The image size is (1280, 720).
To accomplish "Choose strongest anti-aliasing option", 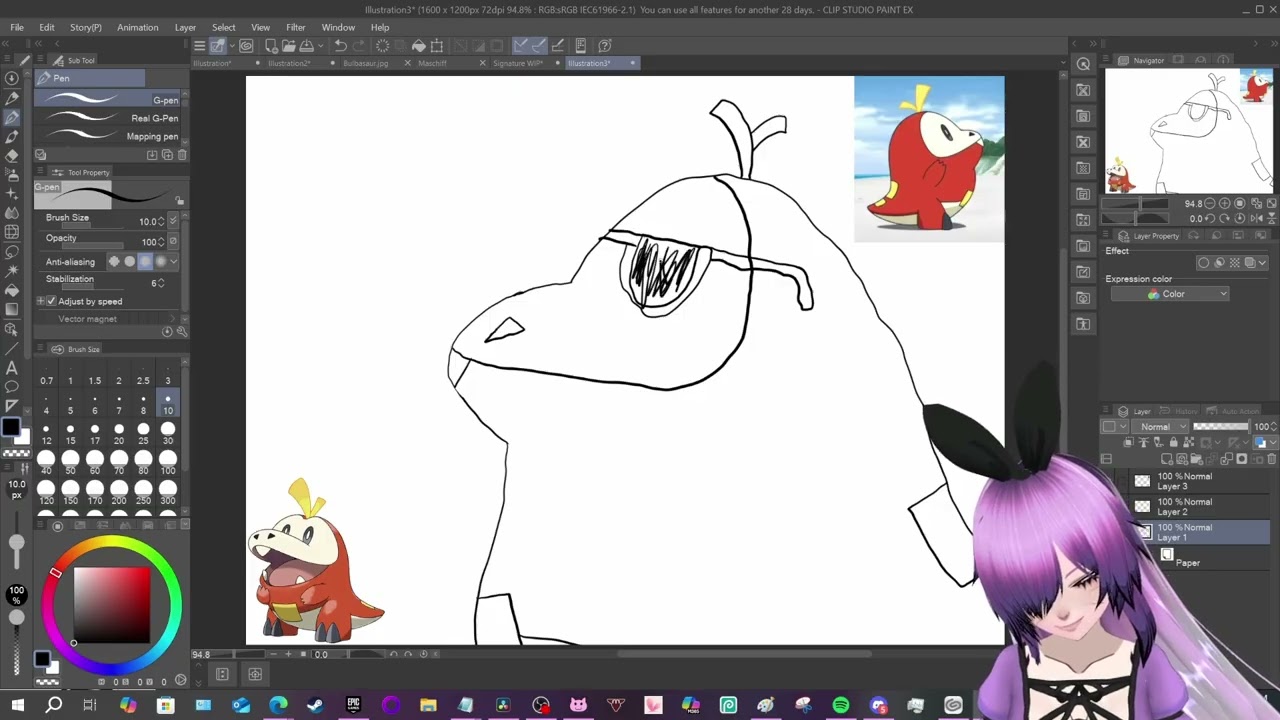I will pos(161,261).
